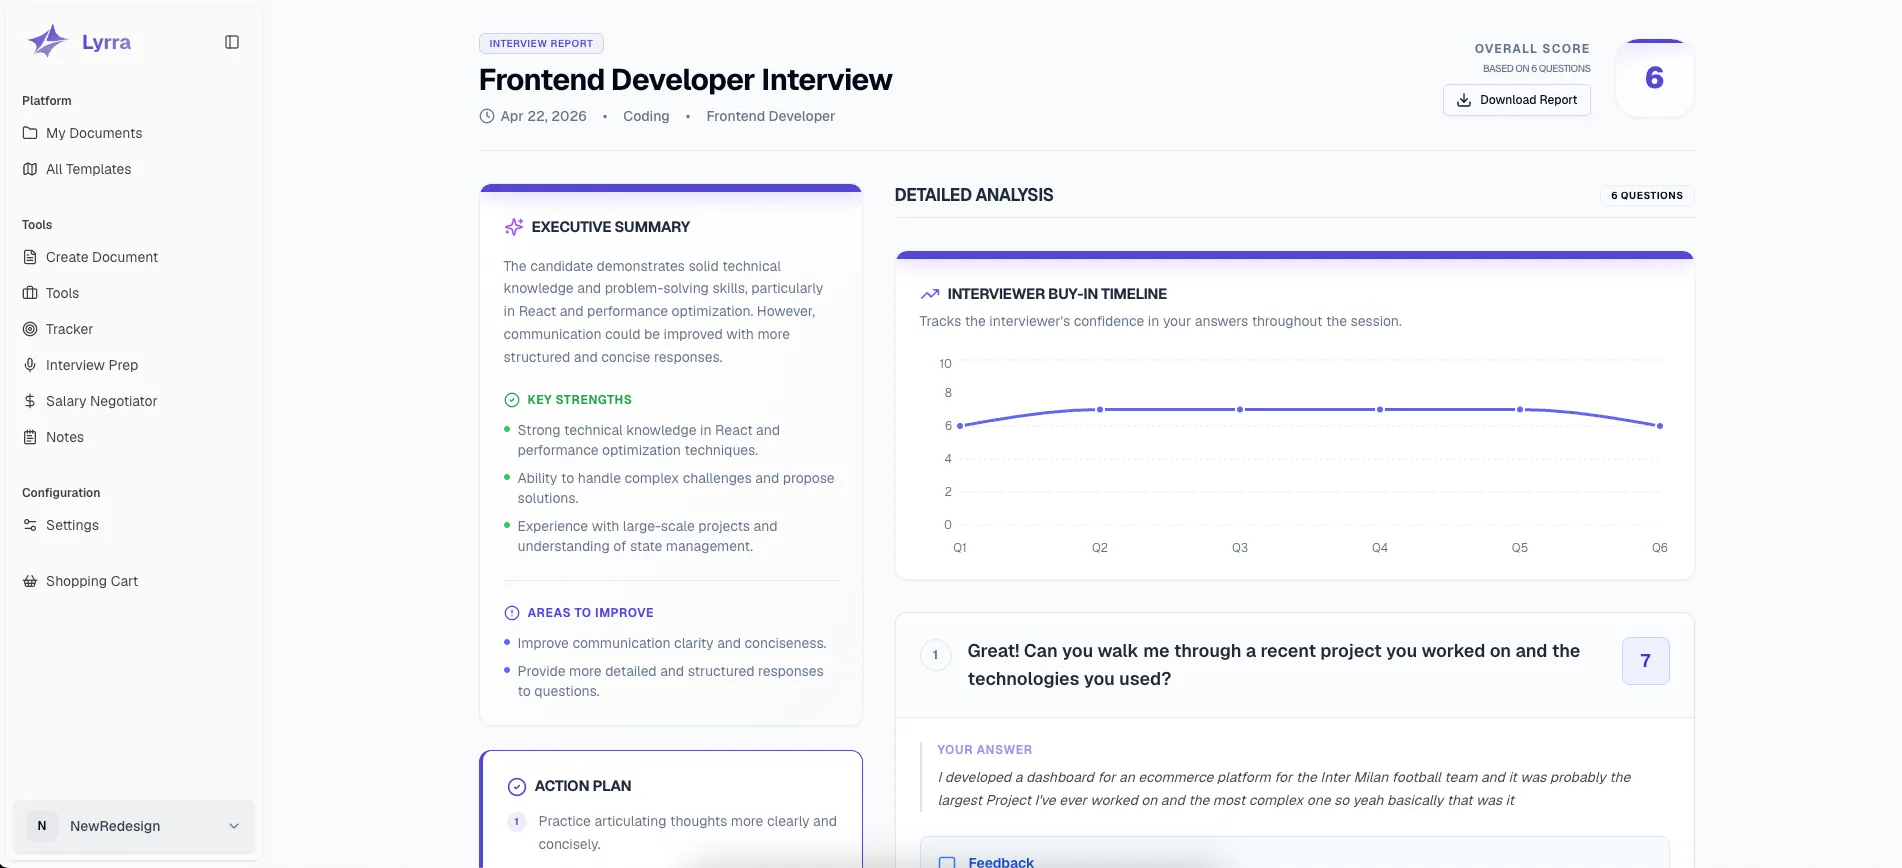Click the Settings sliders icon
The image size is (1902, 868).
point(30,525)
